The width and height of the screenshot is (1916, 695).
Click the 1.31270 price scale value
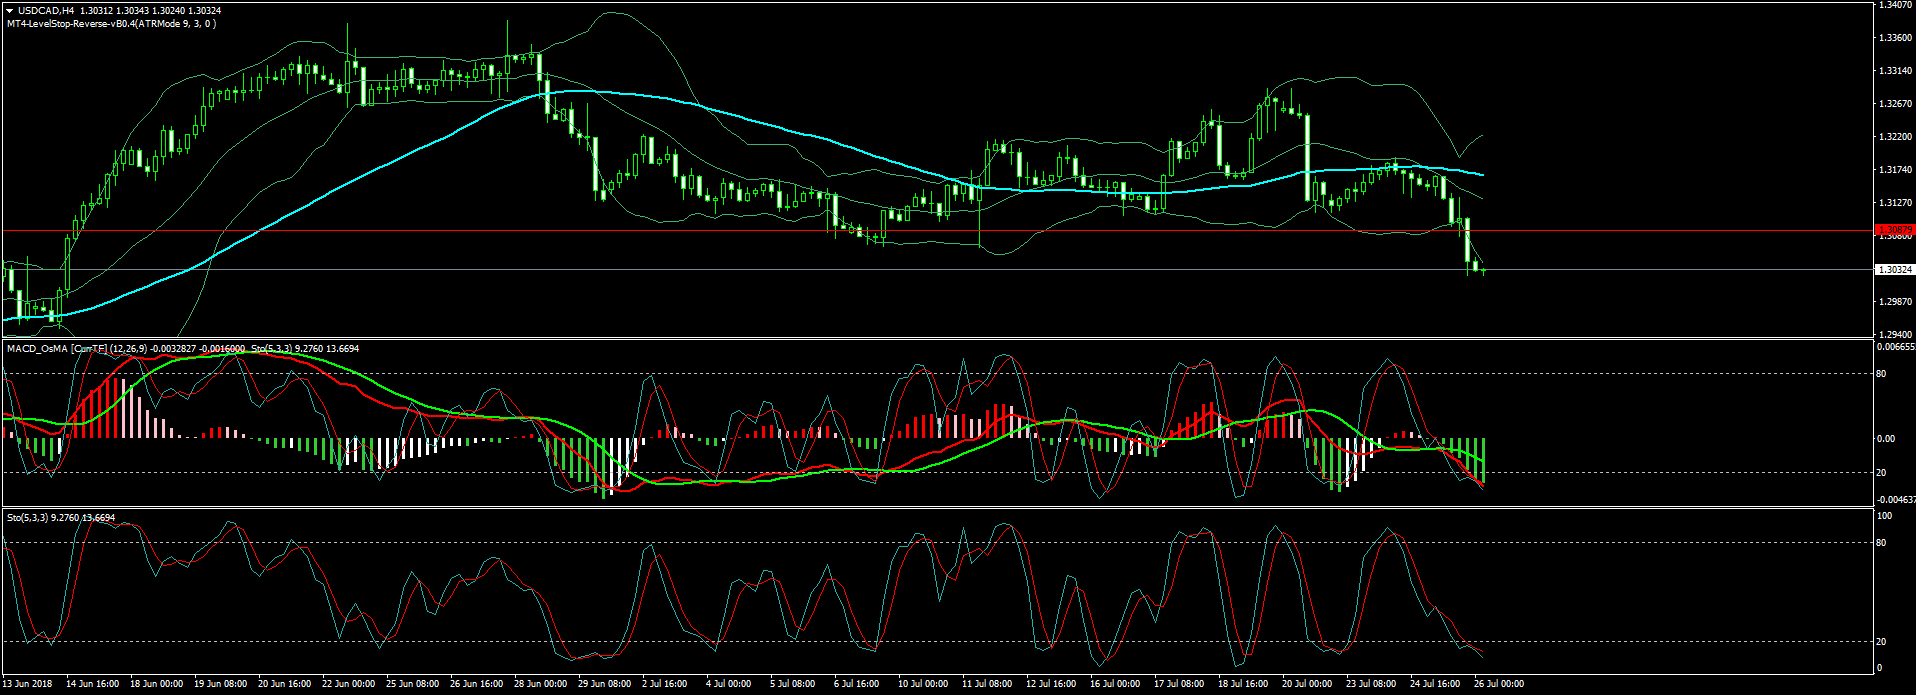(x=1896, y=203)
